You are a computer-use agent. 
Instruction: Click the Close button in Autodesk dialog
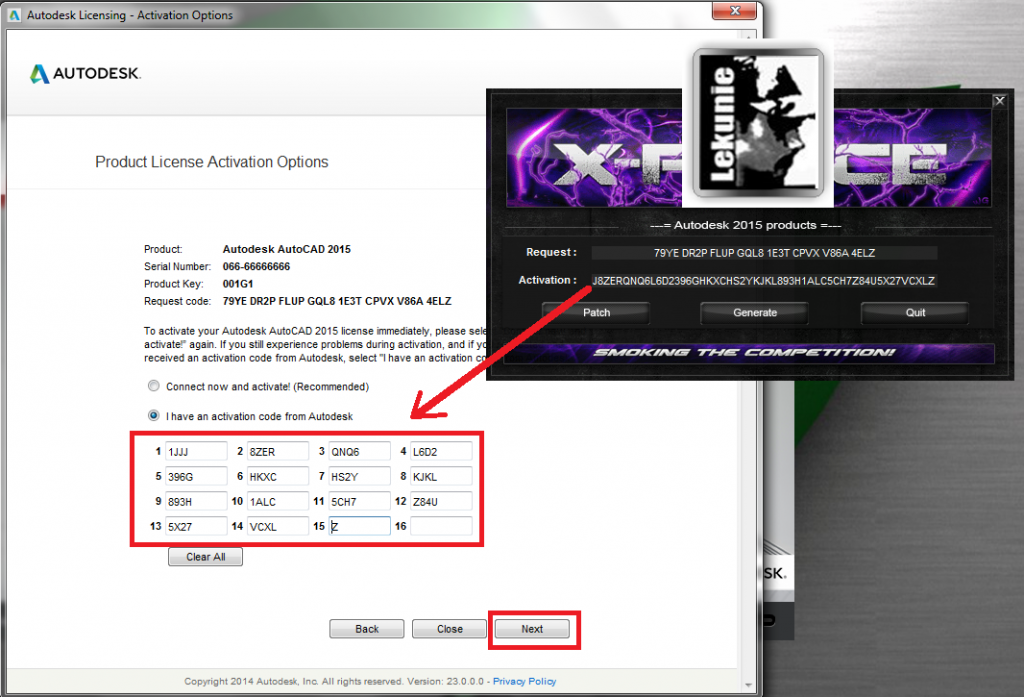click(x=449, y=628)
